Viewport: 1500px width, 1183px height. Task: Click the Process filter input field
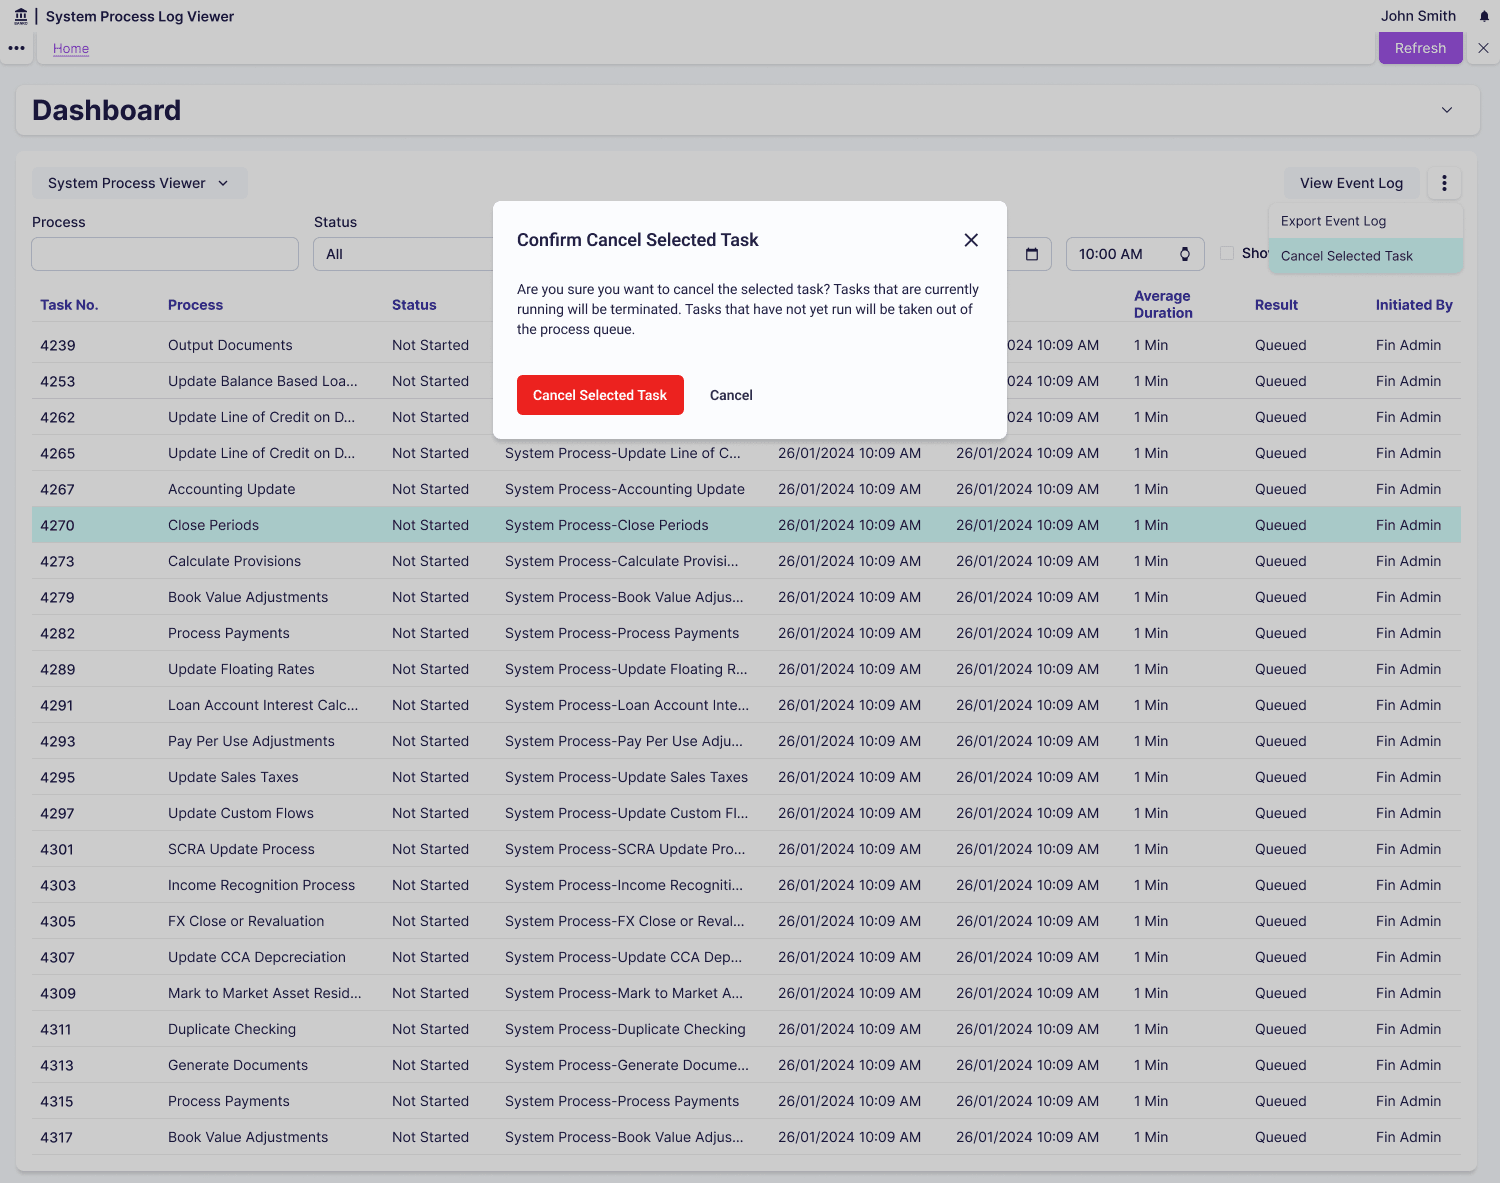pyautogui.click(x=165, y=254)
